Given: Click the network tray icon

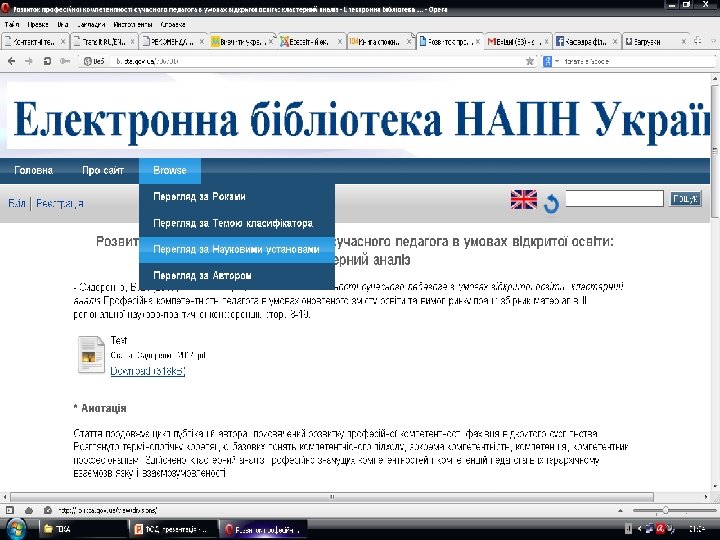Looking at the screenshot, I should (x=650, y=529).
